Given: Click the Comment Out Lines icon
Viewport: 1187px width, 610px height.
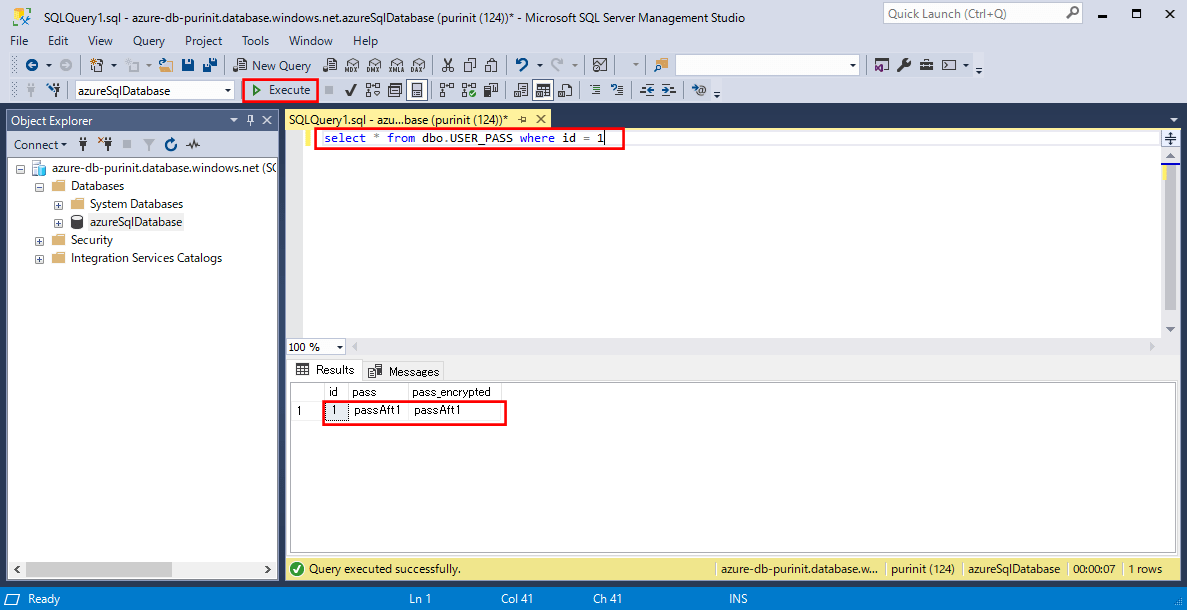Looking at the screenshot, I should coord(595,91).
